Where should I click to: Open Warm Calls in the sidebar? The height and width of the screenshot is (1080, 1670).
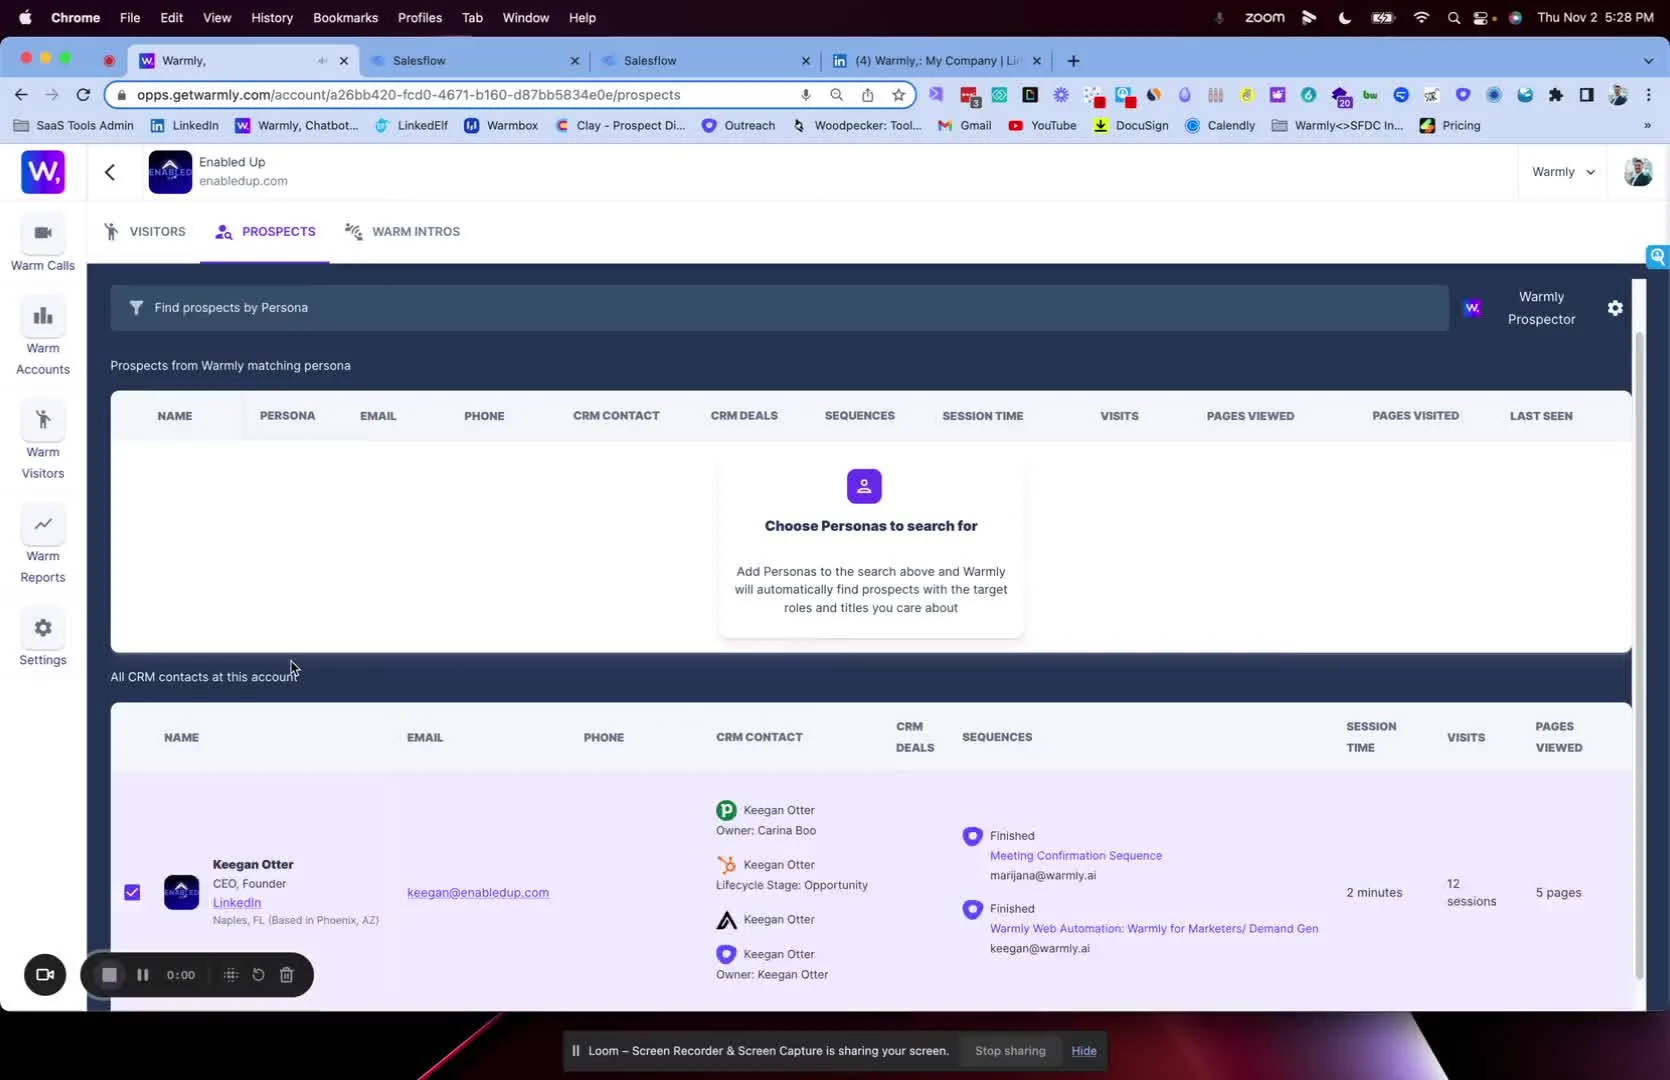click(x=43, y=244)
